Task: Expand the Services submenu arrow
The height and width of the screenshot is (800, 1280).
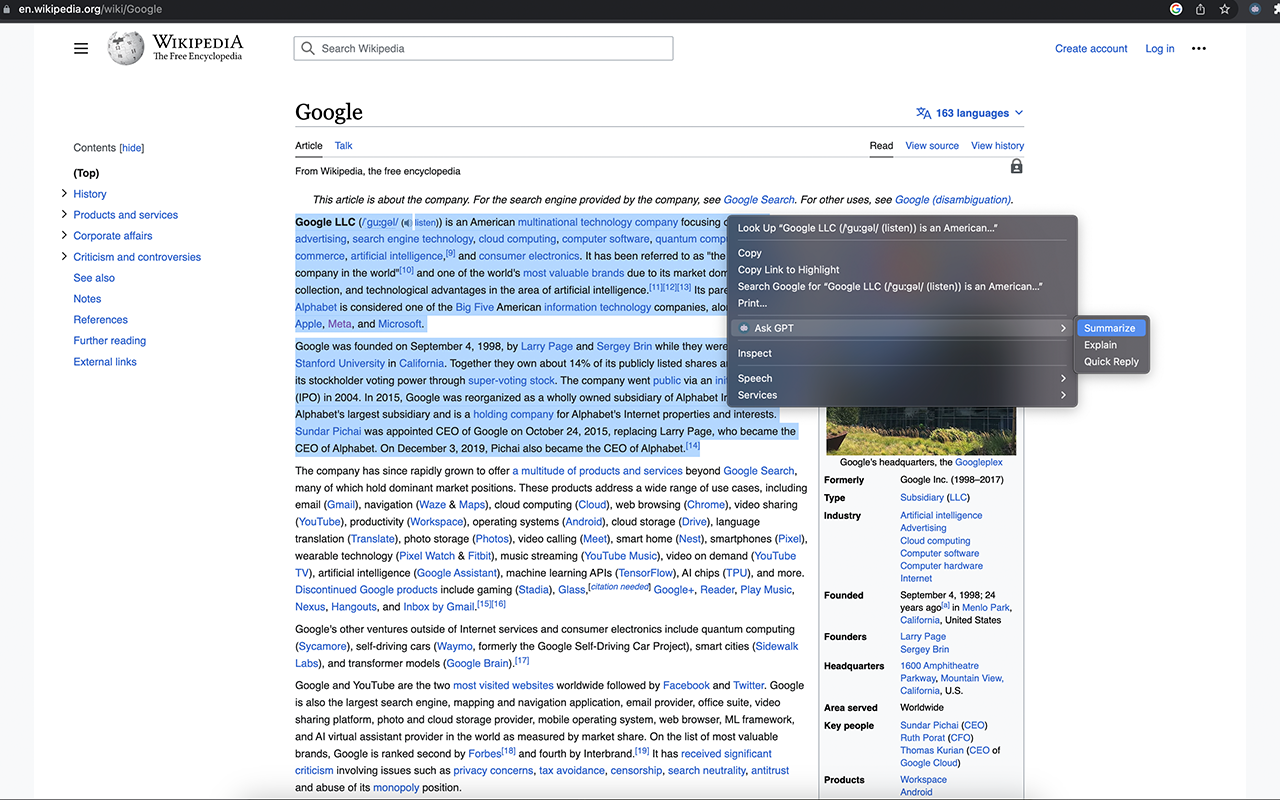Action: click(x=1063, y=395)
